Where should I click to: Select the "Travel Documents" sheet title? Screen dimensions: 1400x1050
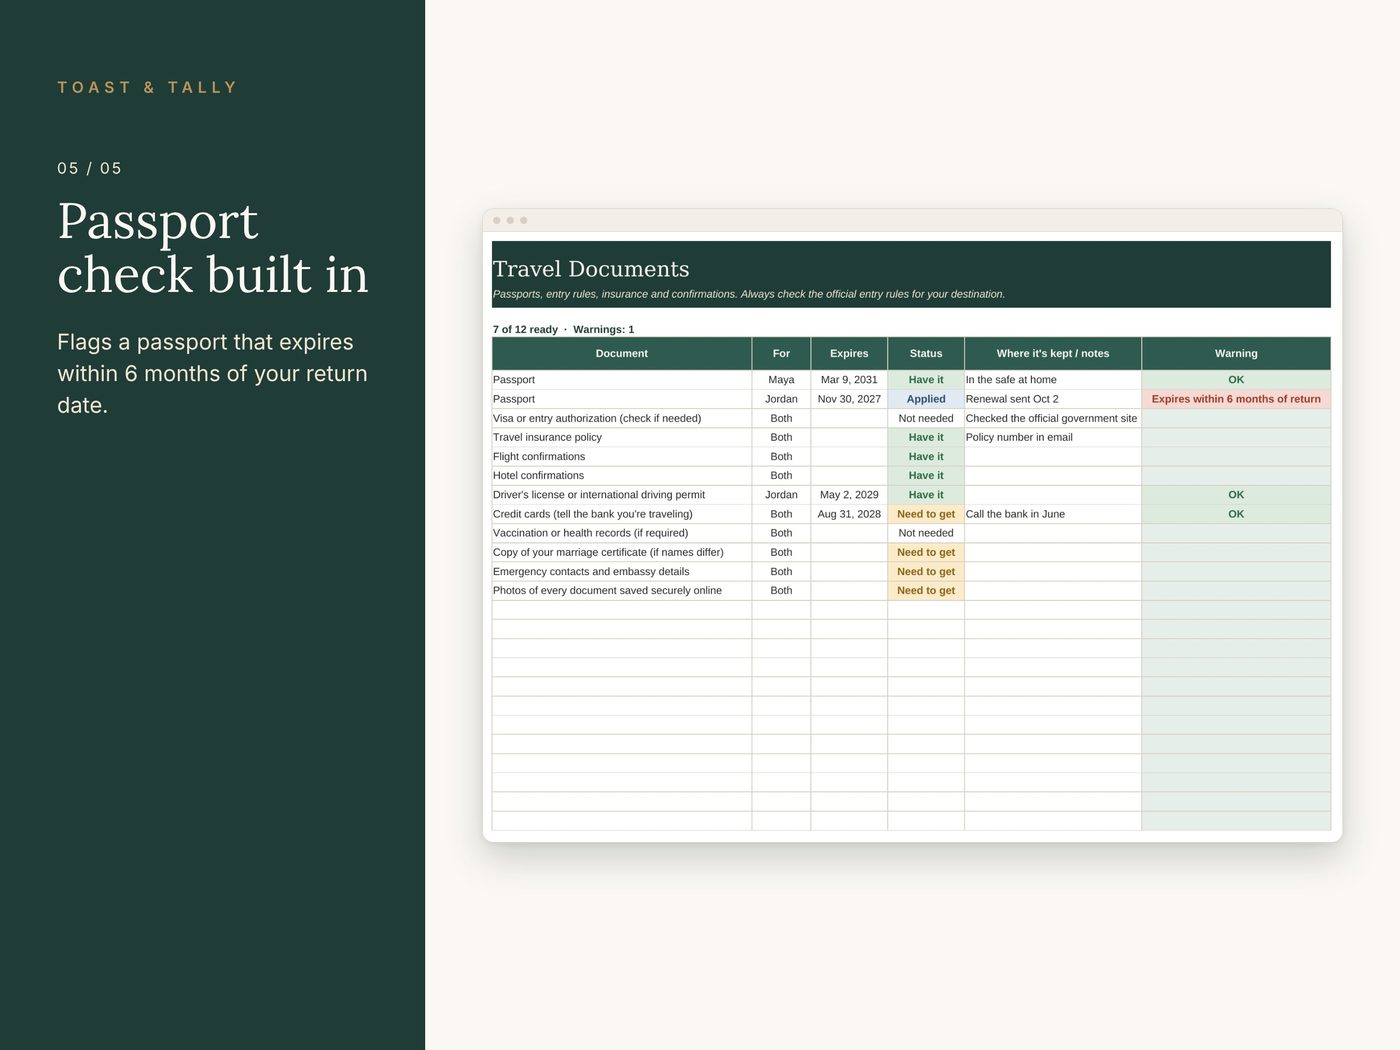[x=591, y=269]
